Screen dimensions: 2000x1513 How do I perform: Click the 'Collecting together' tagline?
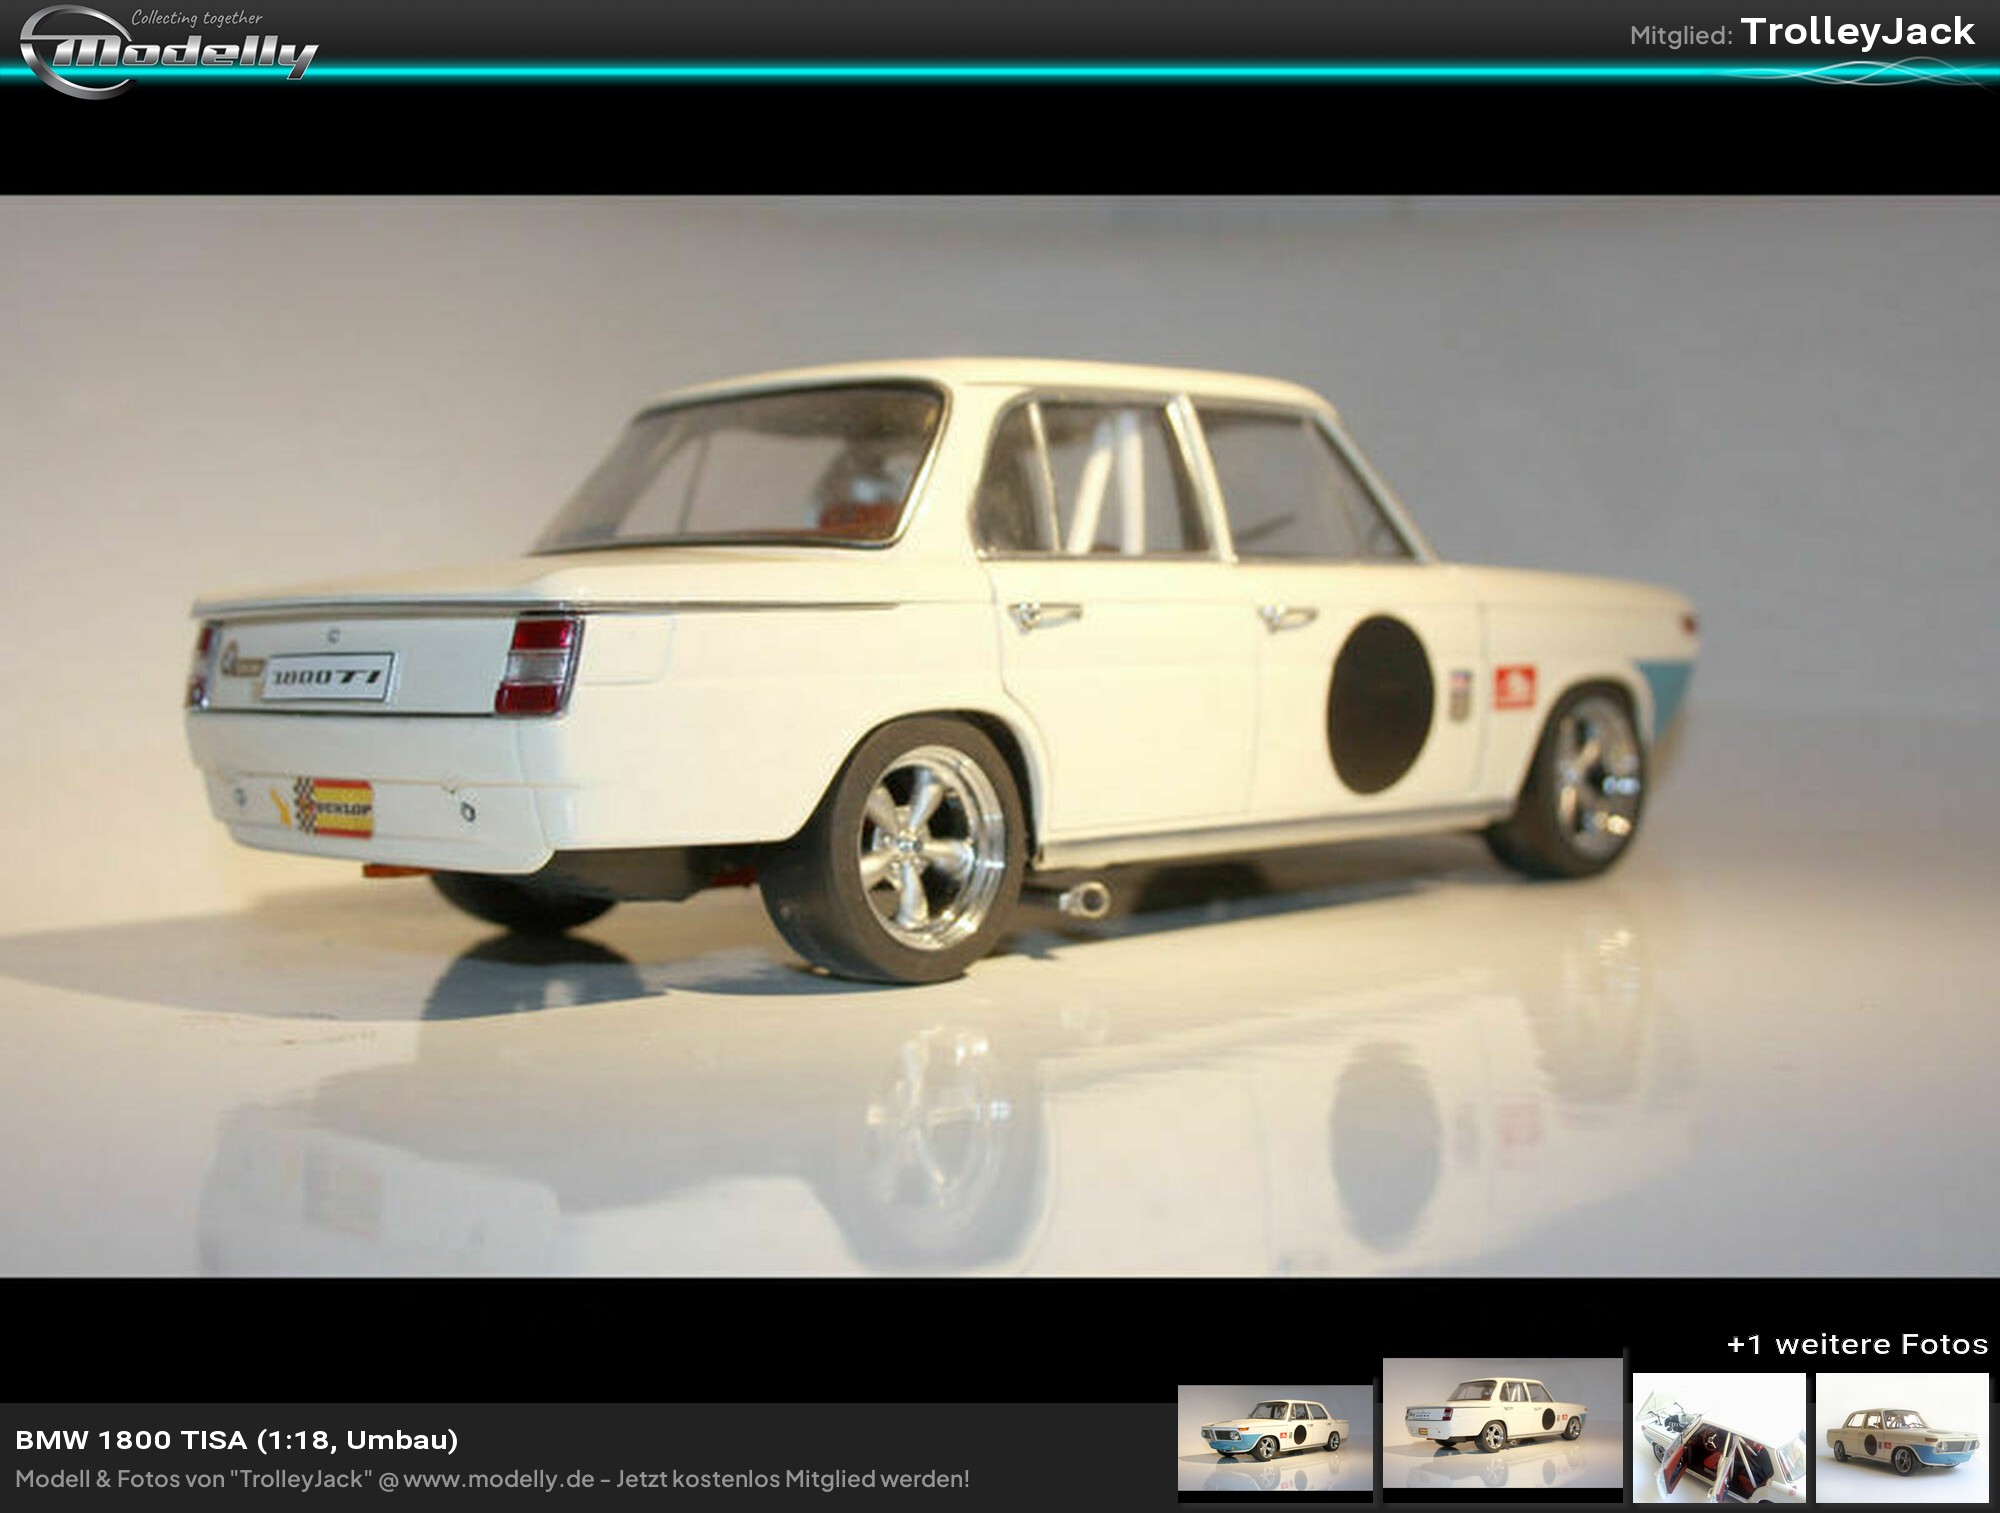pos(197,18)
